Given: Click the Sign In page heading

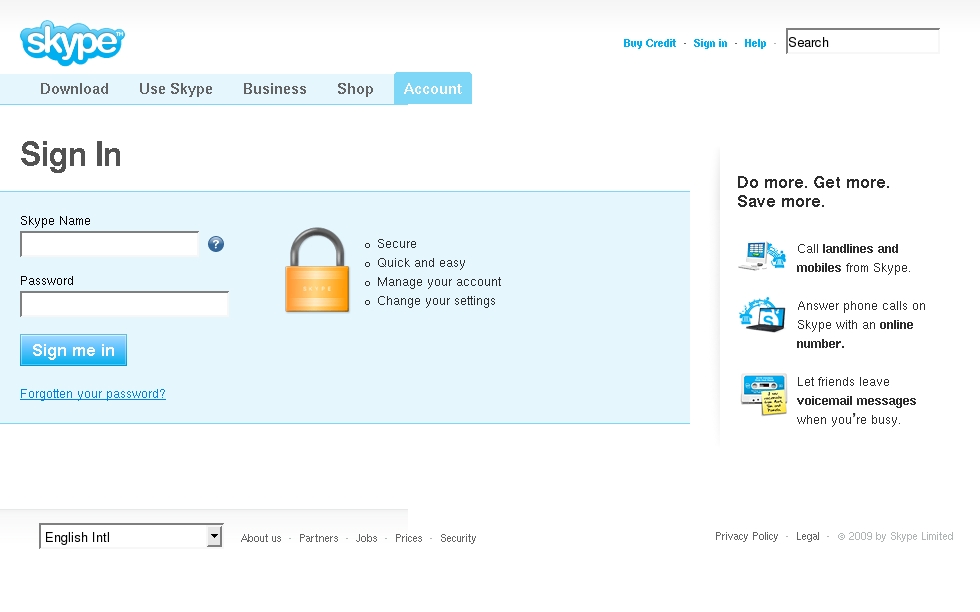Looking at the screenshot, I should click(71, 154).
